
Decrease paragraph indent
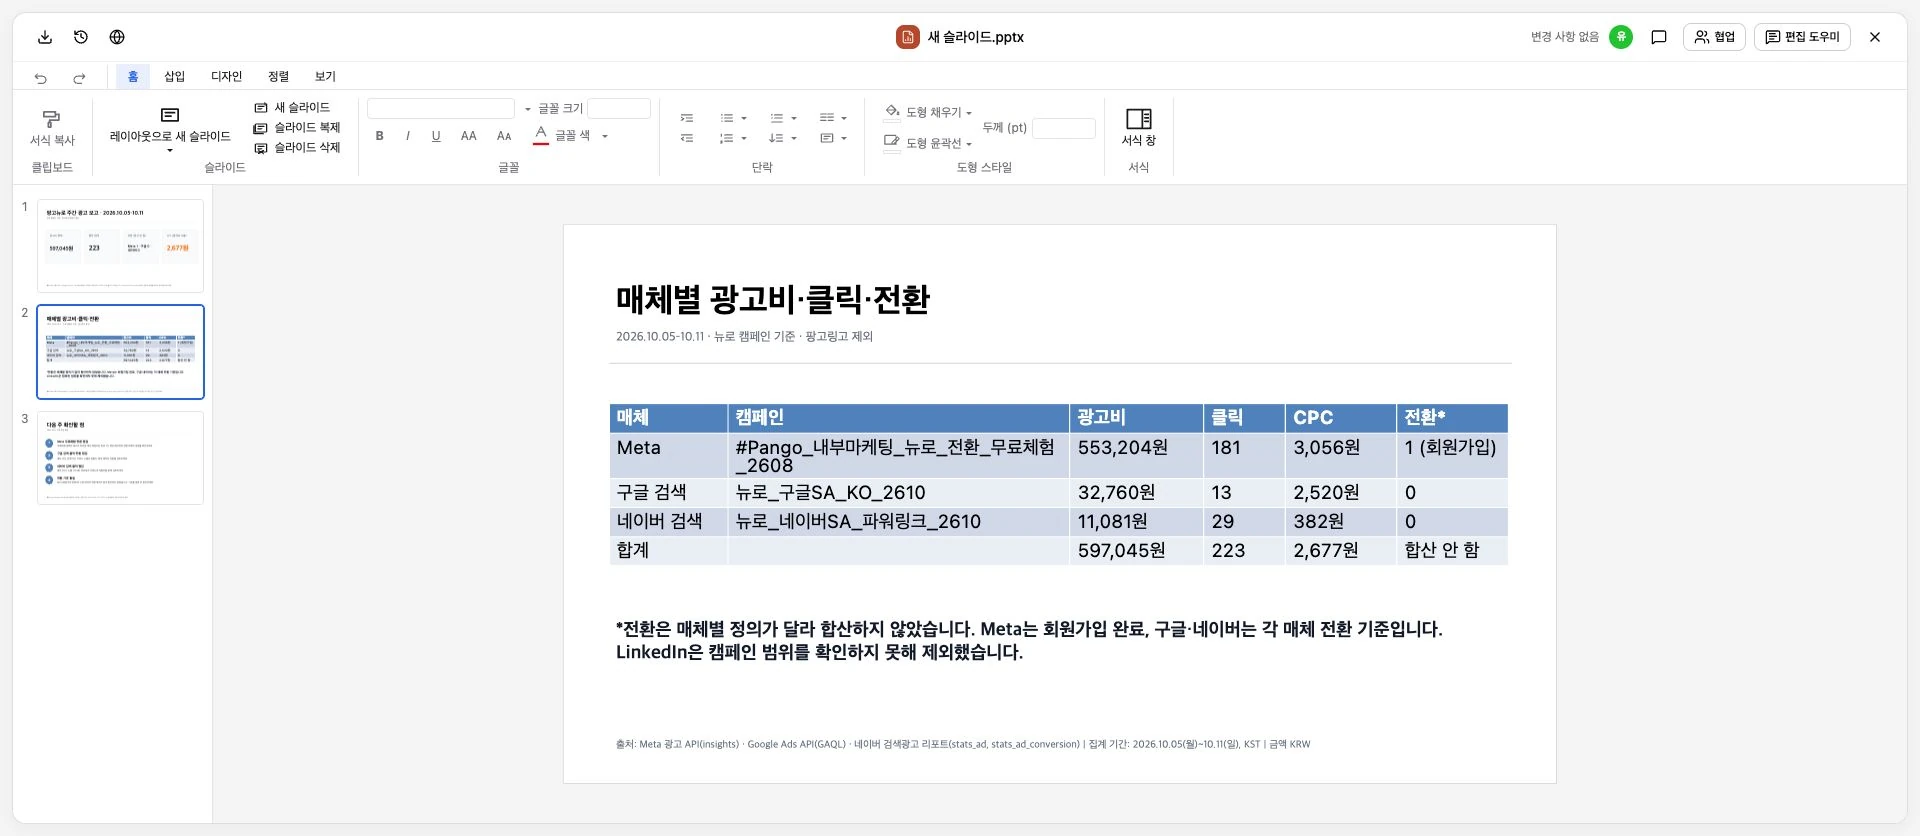click(687, 138)
